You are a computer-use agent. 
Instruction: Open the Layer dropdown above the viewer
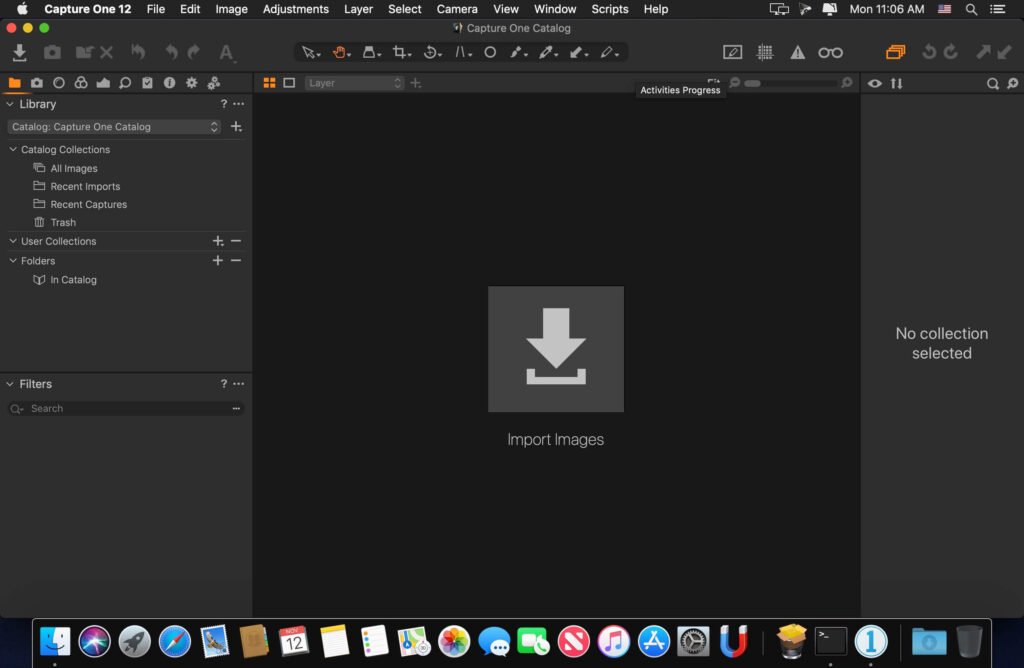pos(354,83)
